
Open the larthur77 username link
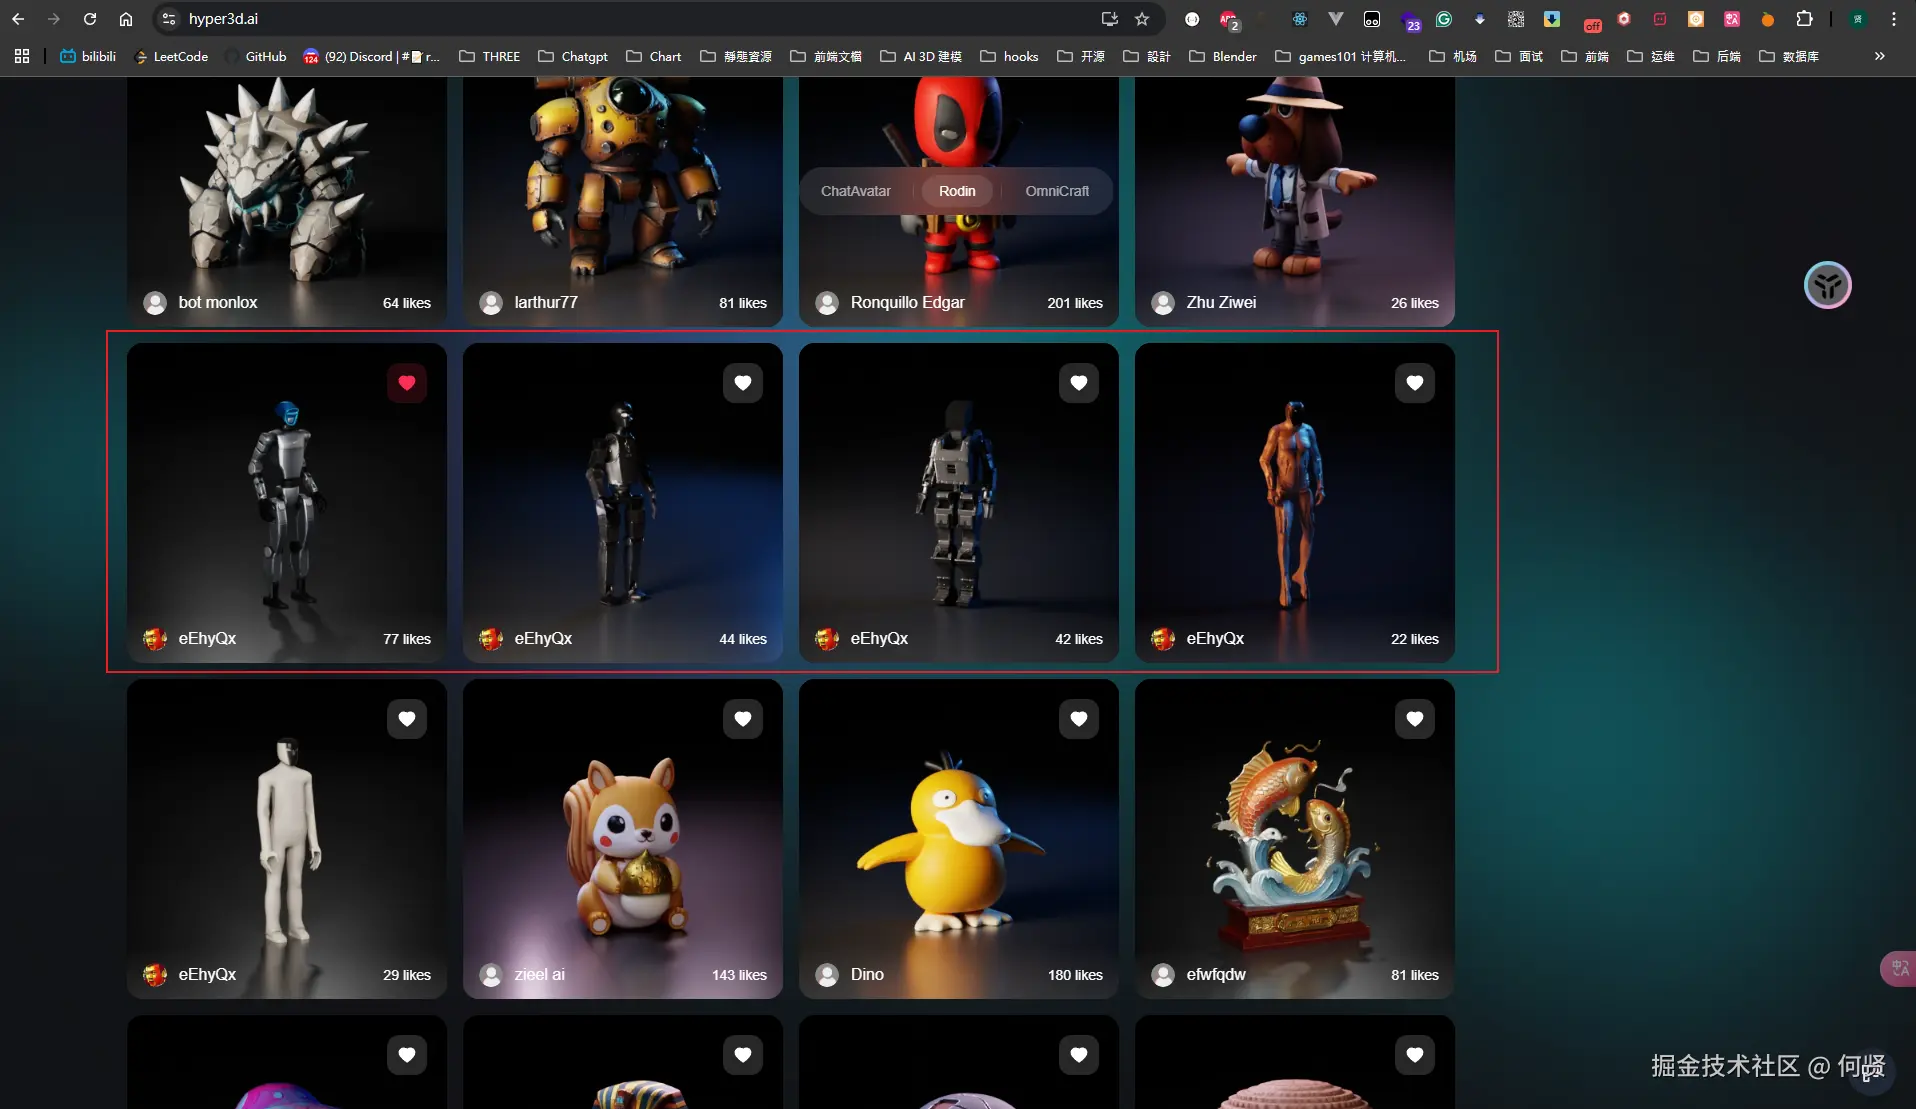point(546,303)
